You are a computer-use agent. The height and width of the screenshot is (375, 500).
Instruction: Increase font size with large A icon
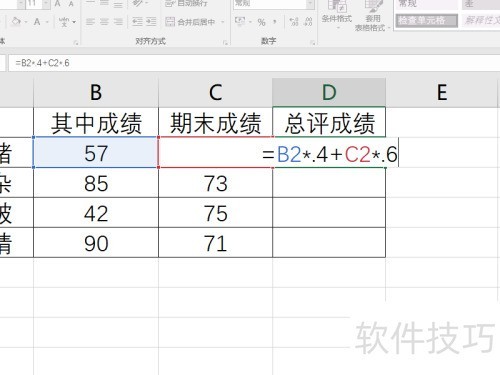(58, 4)
